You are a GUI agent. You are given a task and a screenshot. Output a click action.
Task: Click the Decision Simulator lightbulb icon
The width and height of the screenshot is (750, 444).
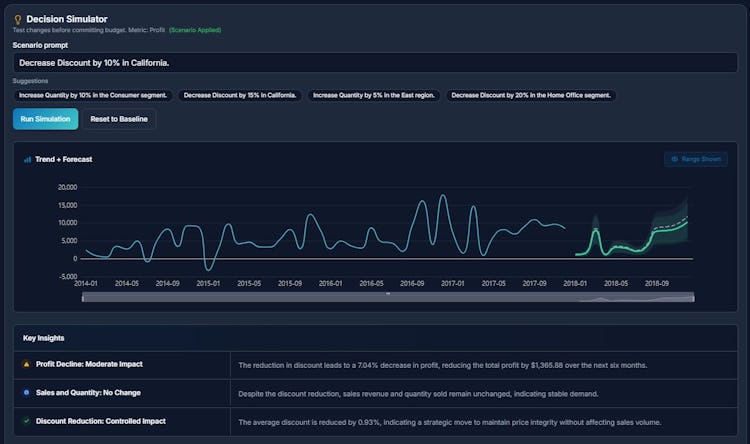pos(18,19)
